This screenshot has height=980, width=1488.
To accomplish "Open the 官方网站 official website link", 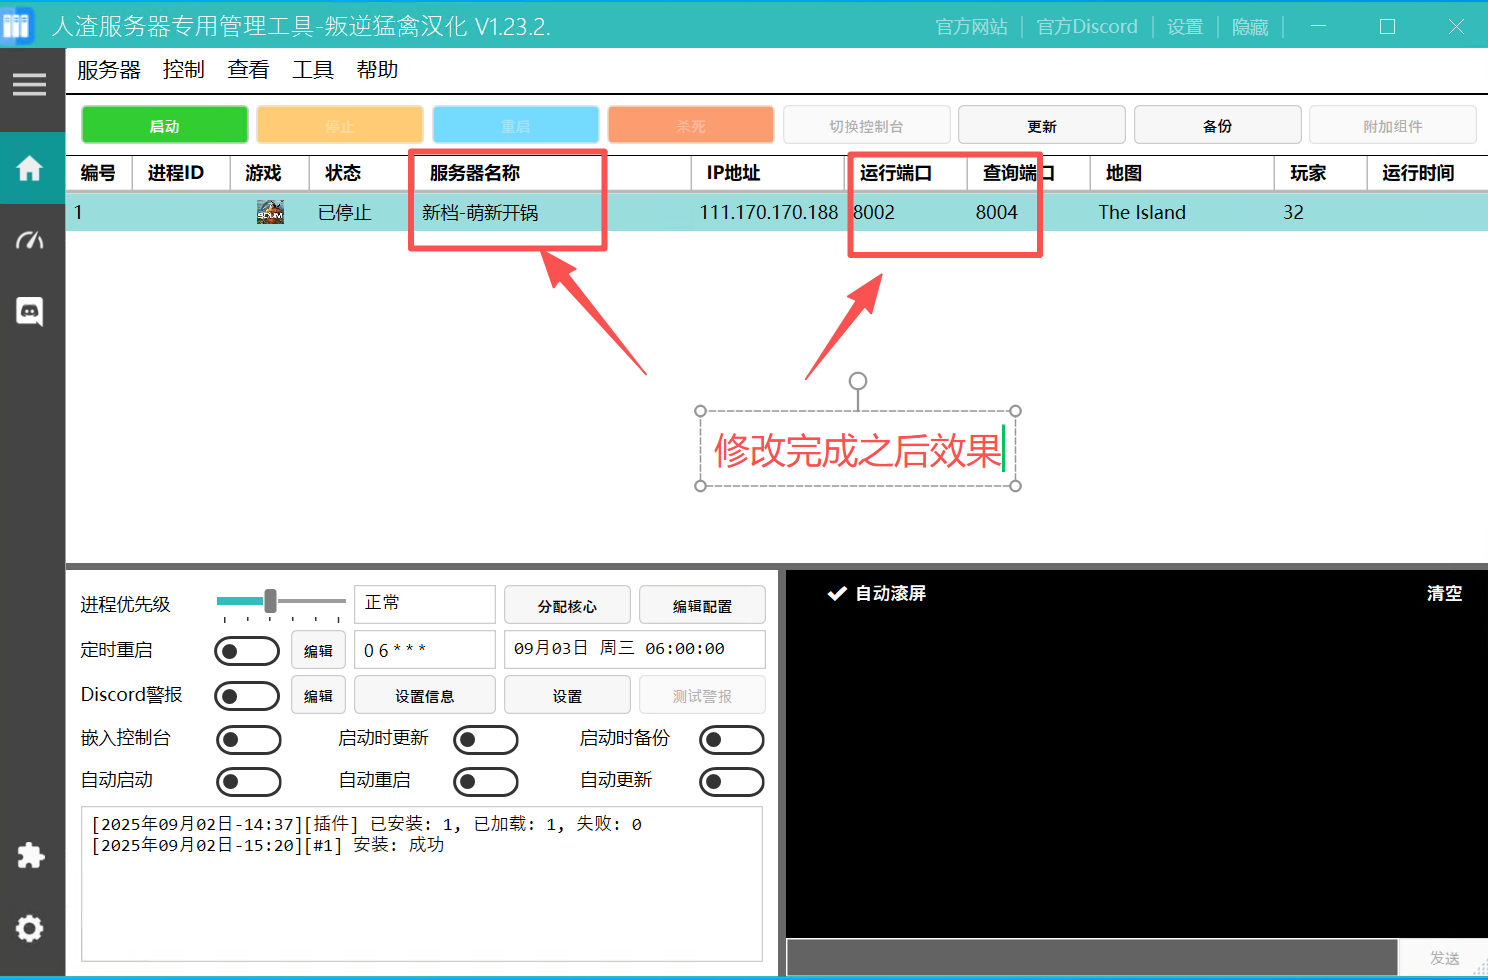I will tap(971, 27).
